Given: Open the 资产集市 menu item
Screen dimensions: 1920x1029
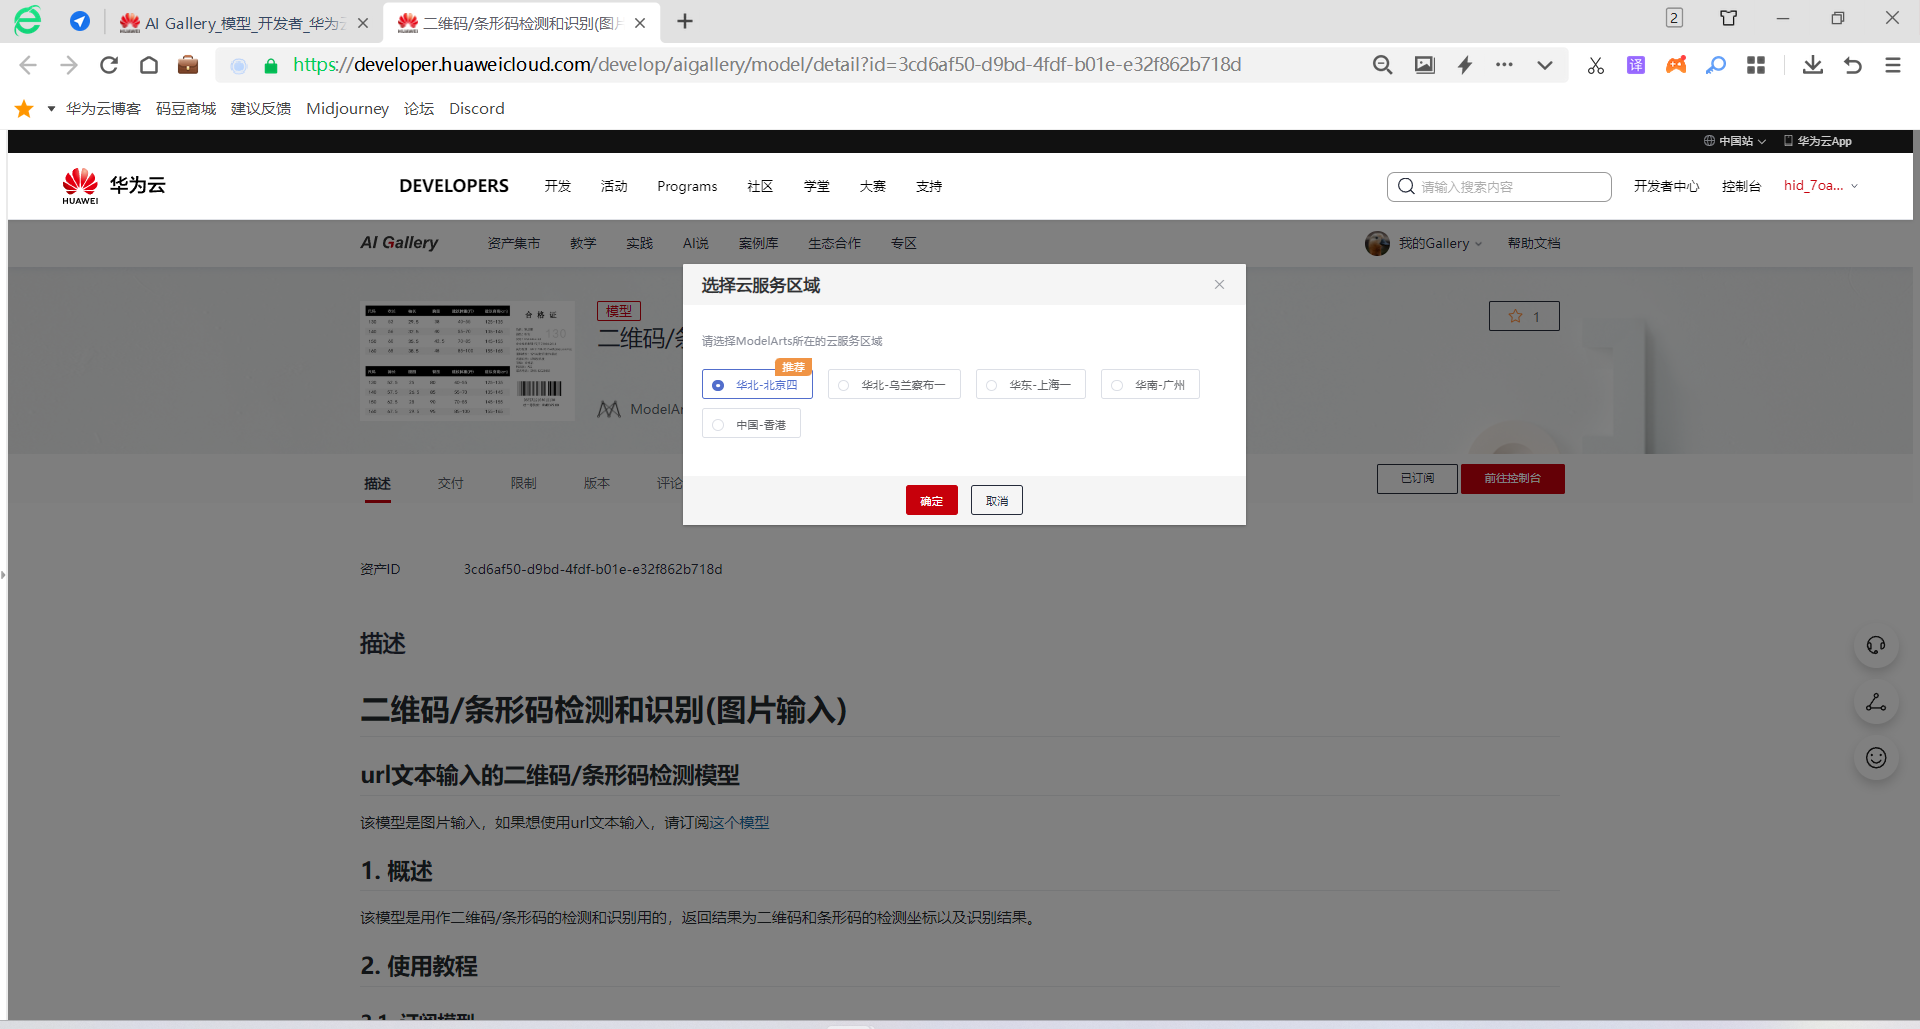Looking at the screenshot, I should pos(514,243).
